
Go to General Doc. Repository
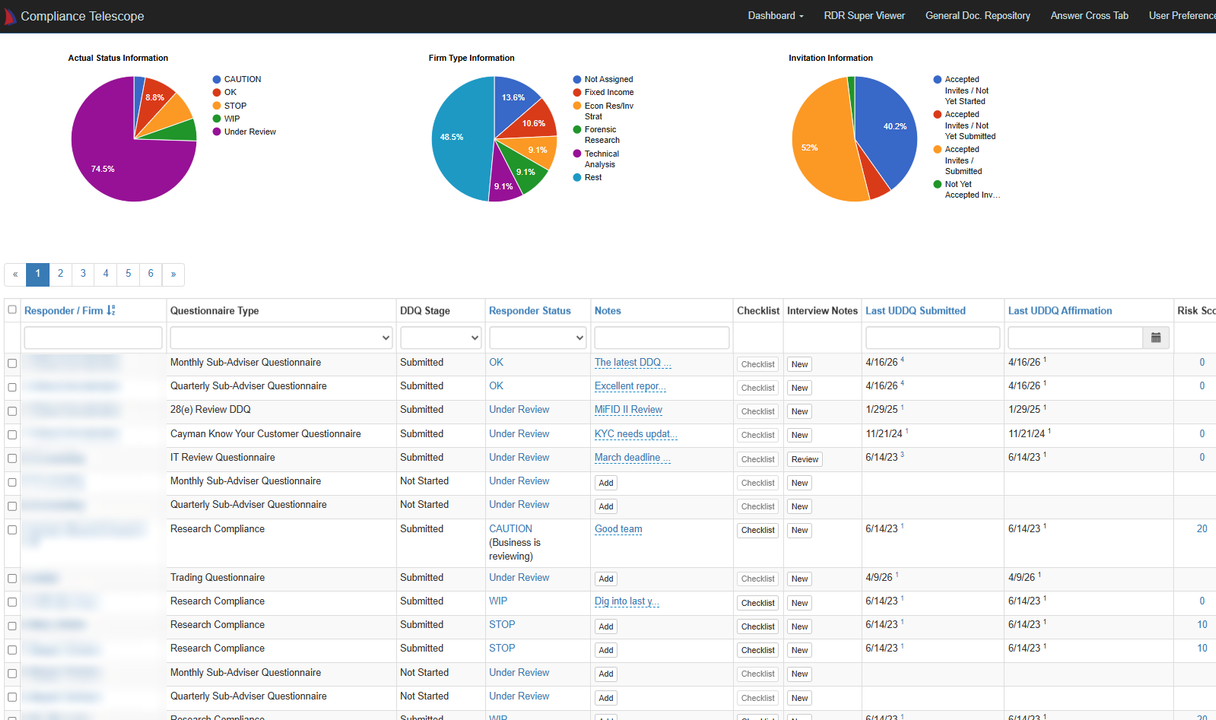pyautogui.click(x=978, y=16)
